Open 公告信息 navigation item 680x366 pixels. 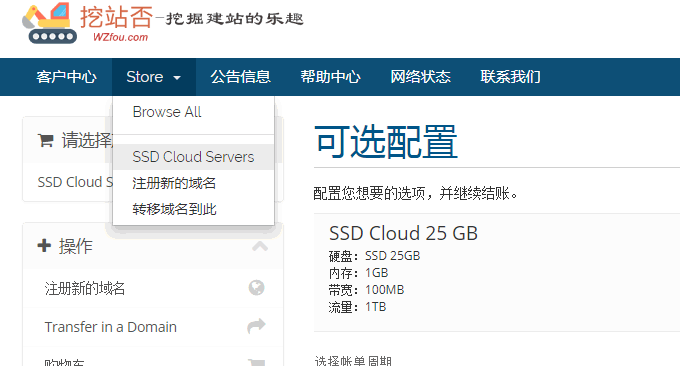pyautogui.click(x=241, y=77)
